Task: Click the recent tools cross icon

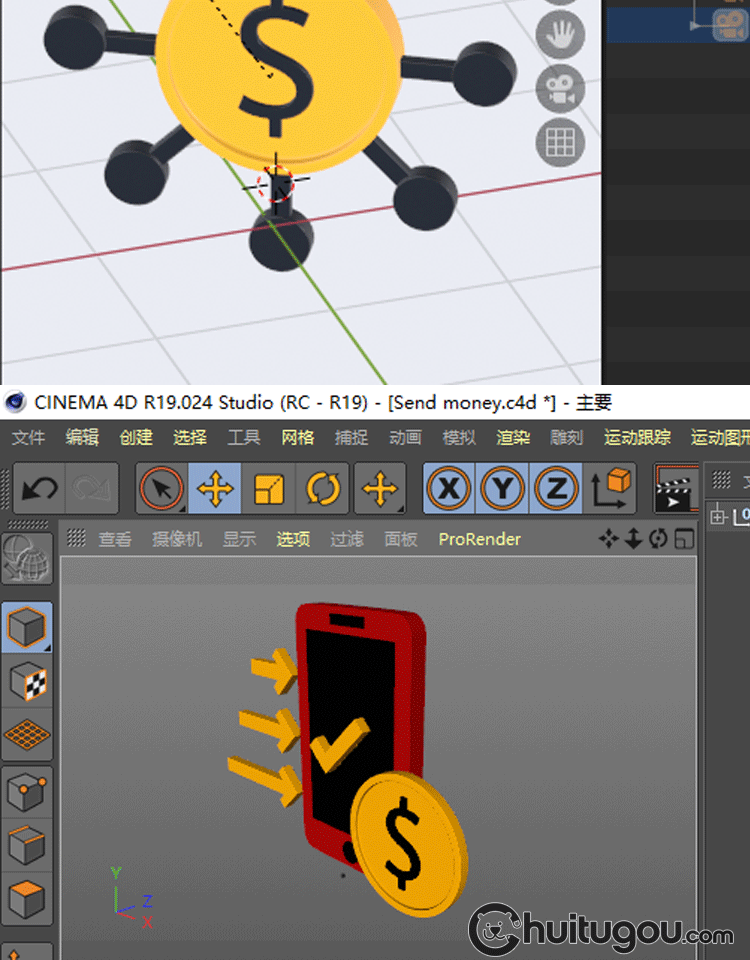Action: (x=380, y=489)
